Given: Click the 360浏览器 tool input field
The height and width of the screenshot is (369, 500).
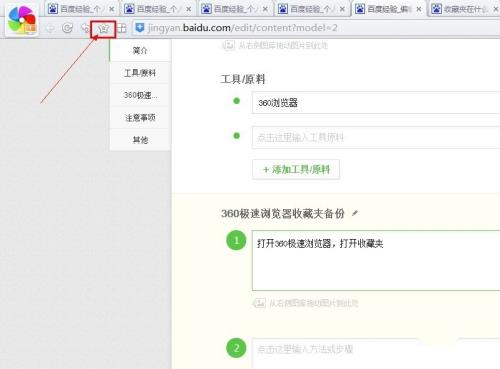Looking at the screenshot, I should point(376,103).
